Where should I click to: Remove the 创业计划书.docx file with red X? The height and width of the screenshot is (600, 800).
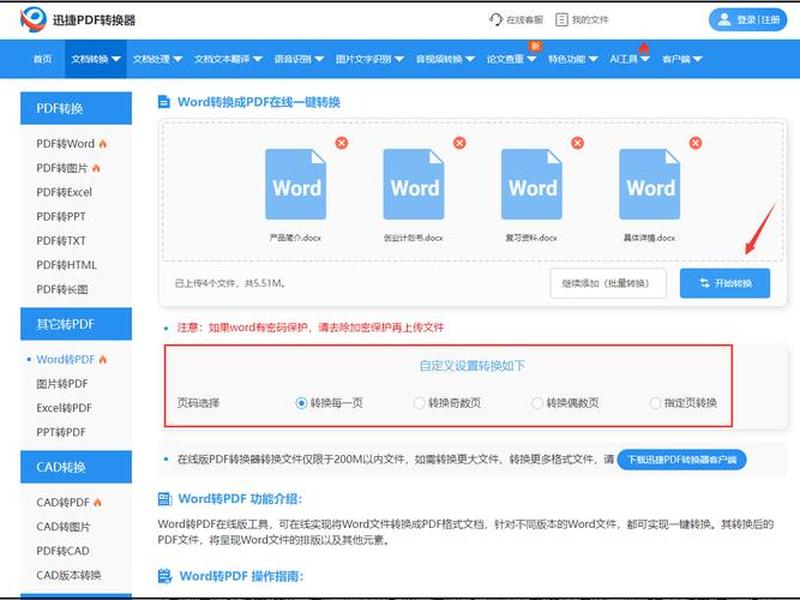[x=459, y=143]
